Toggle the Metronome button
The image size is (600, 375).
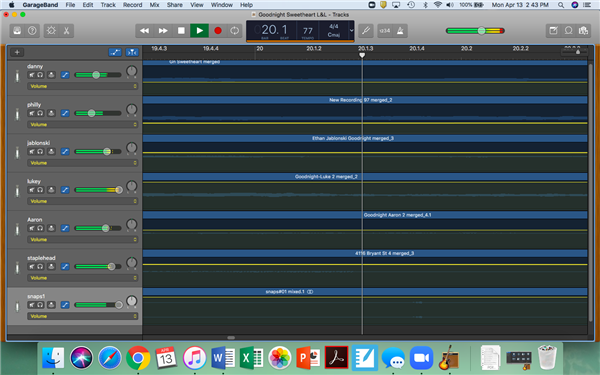[400, 31]
